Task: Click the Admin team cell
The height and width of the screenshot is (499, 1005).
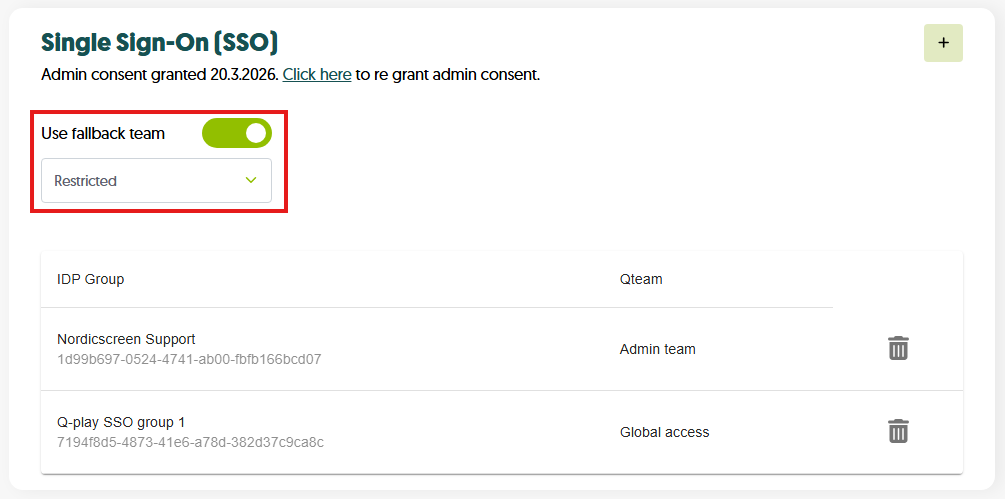Action: pyautogui.click(x=657, y=349)
